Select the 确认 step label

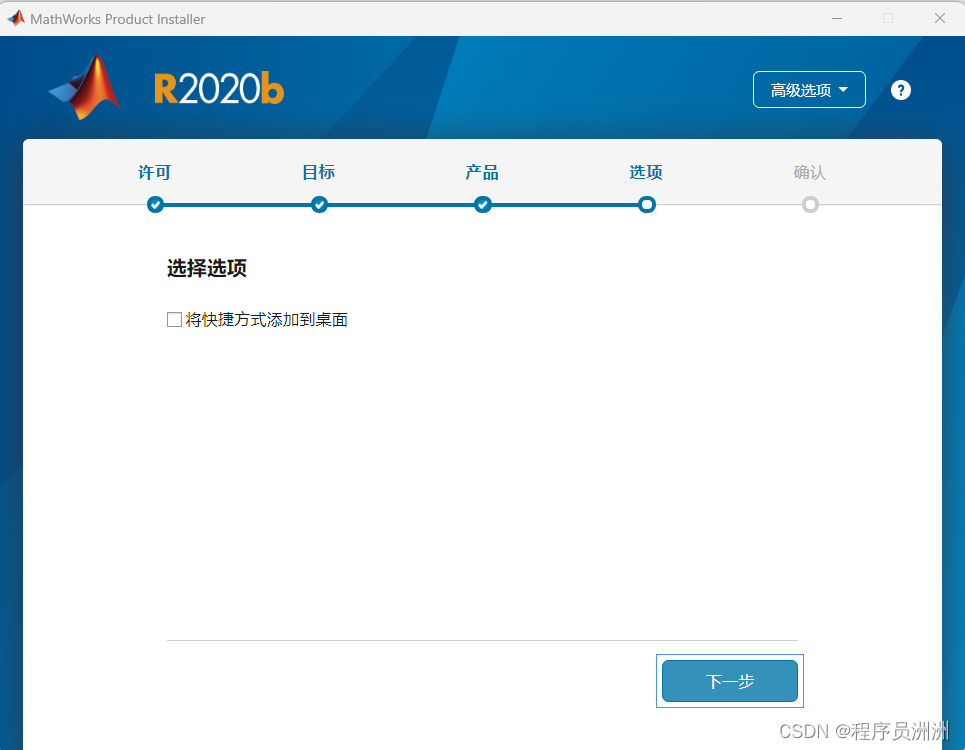[x=809, y=172]
